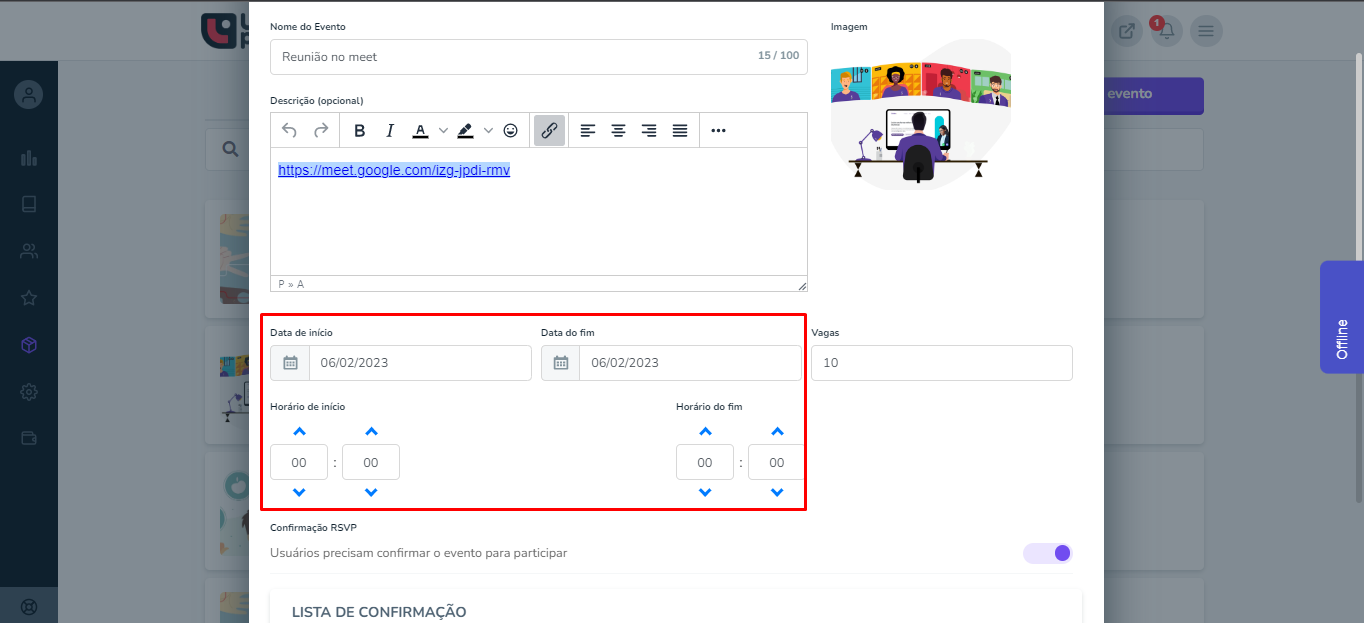Screen dimensions: 1364x623
Task: Decrease start time hour
Action: [299, 493]
